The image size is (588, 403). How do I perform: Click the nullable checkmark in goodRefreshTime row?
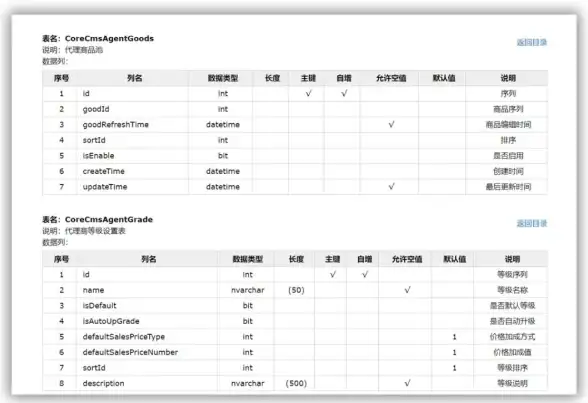click(391, 124)
